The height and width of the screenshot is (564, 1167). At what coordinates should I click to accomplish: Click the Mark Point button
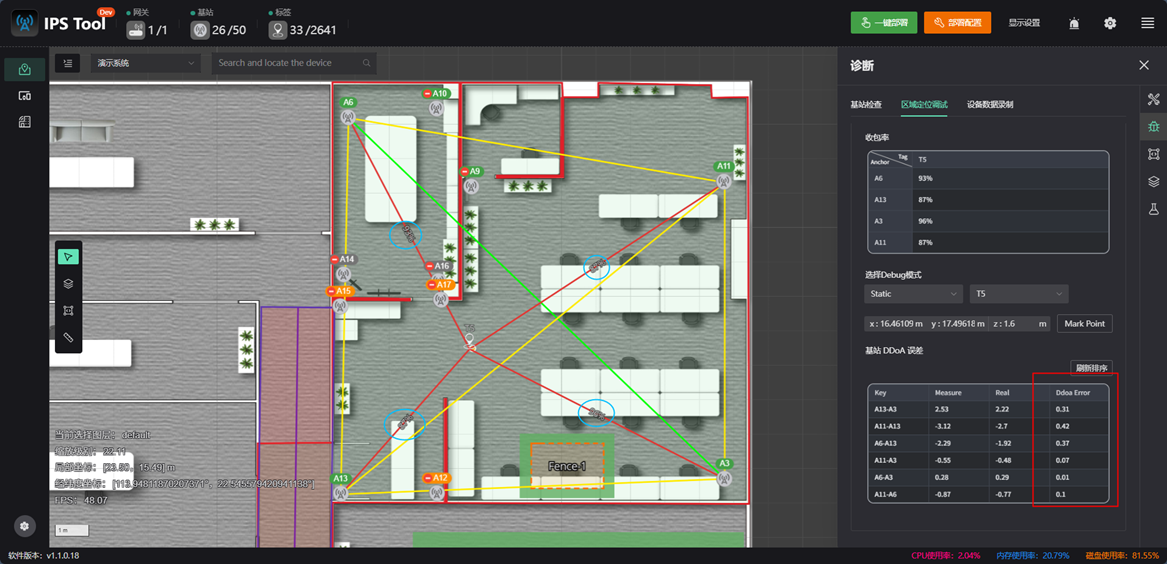click(1084, 324)
